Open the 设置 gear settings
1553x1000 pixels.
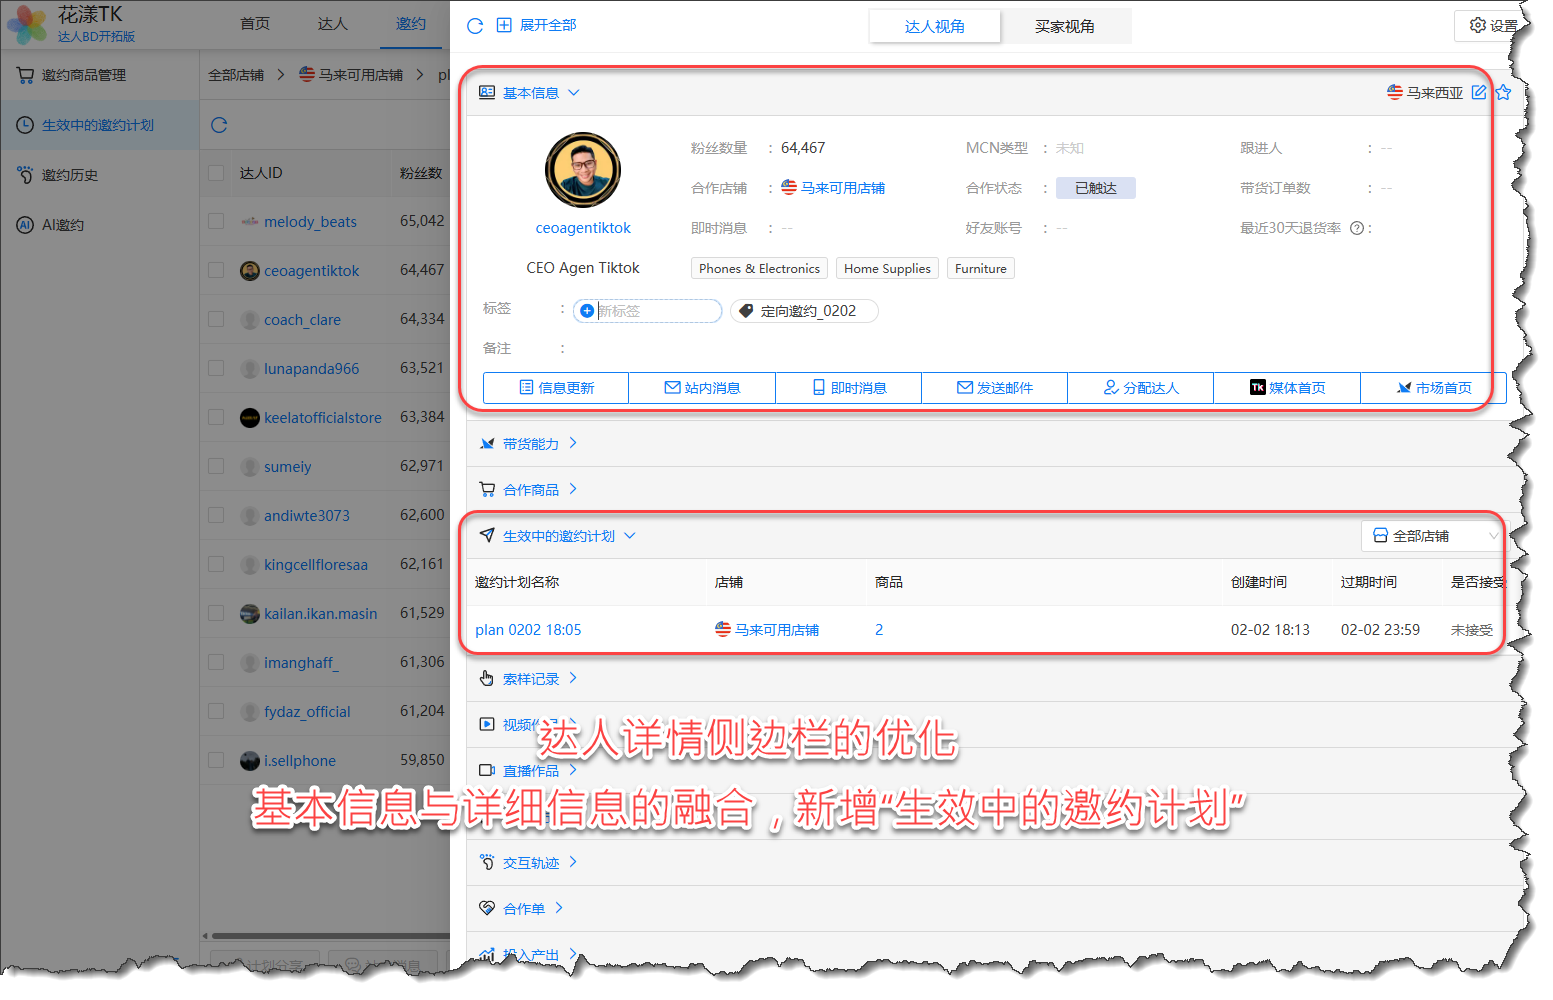pos(1491,26)
